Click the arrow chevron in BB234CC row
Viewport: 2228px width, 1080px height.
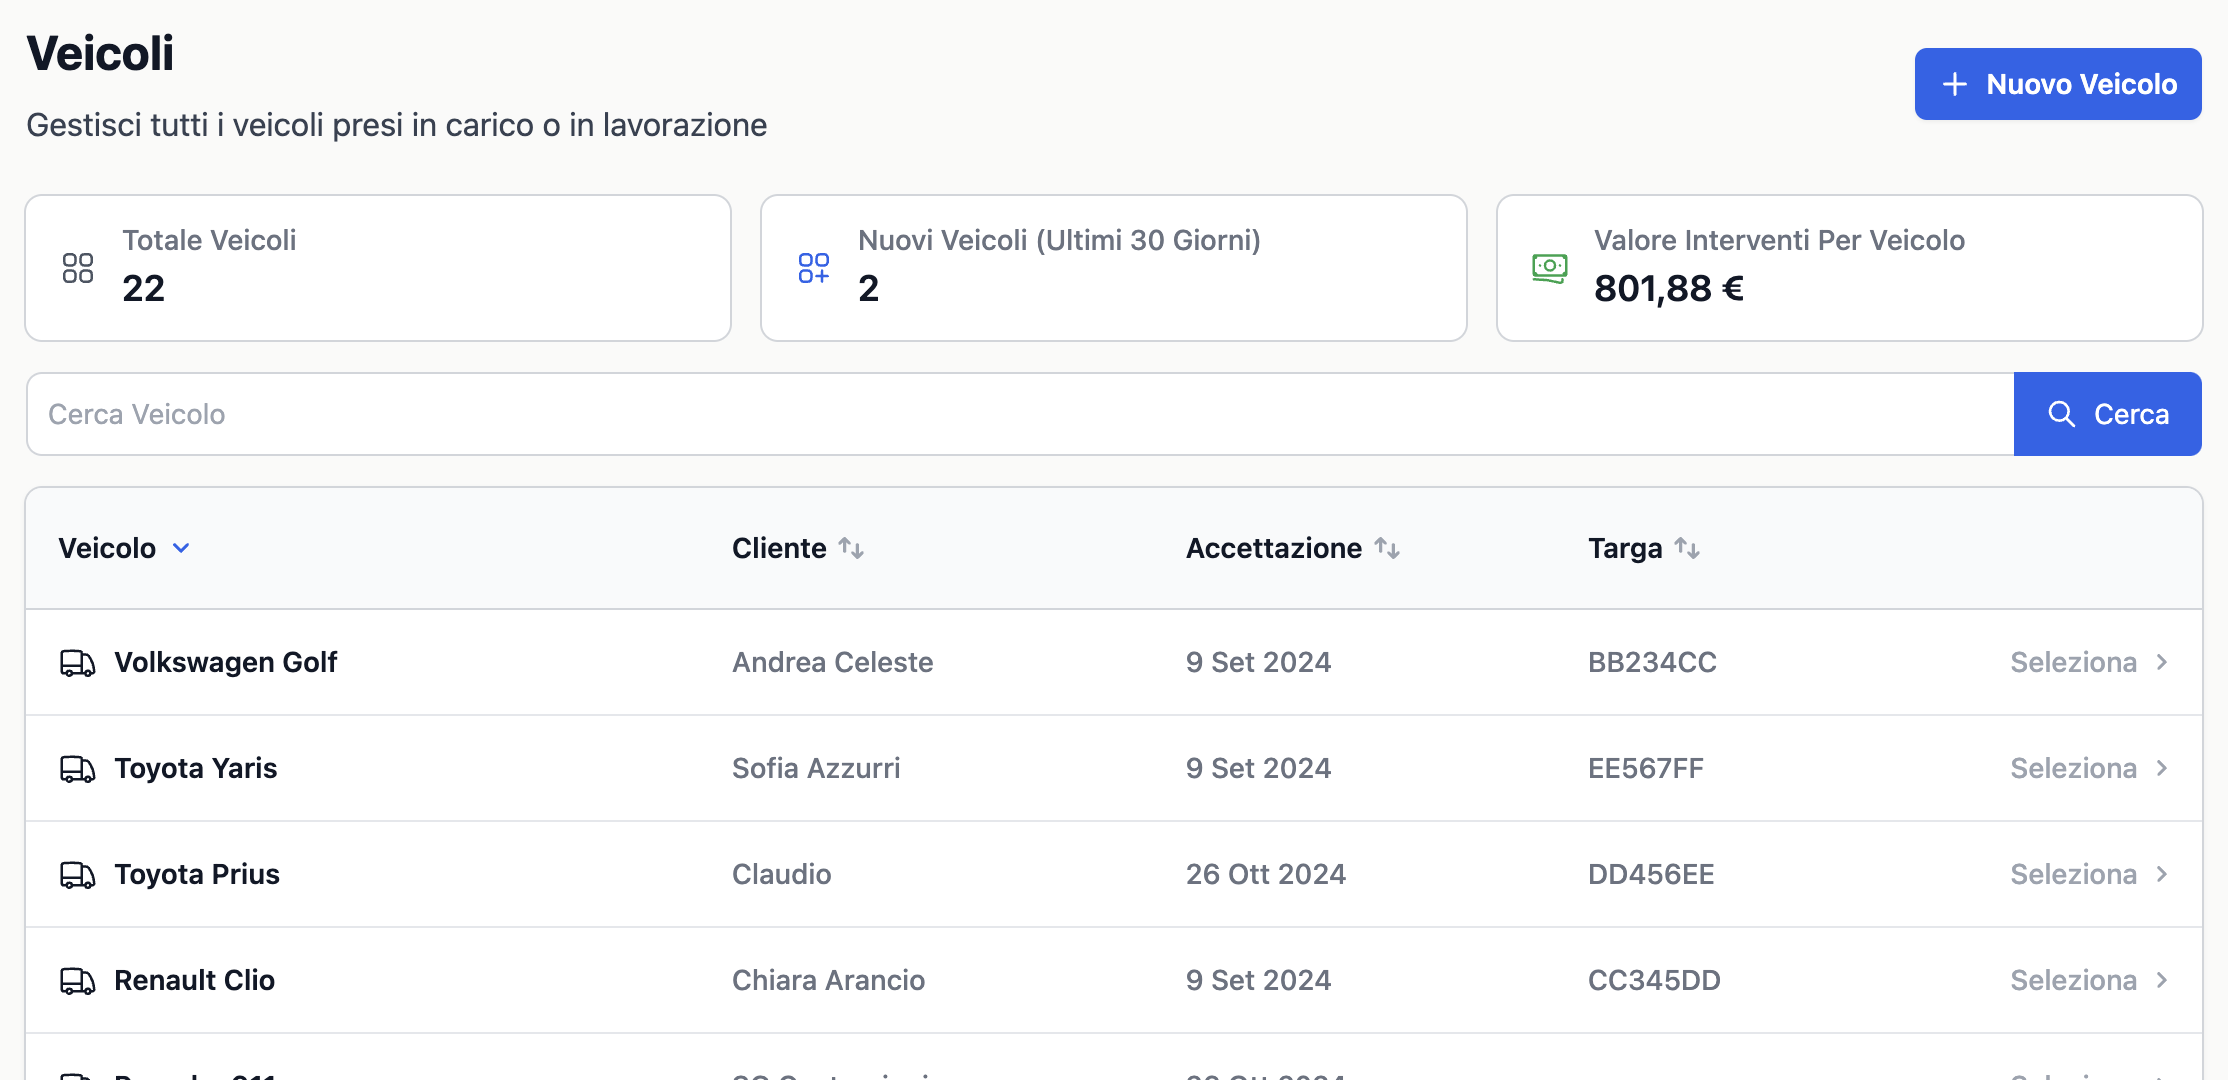pos(2162,662)
